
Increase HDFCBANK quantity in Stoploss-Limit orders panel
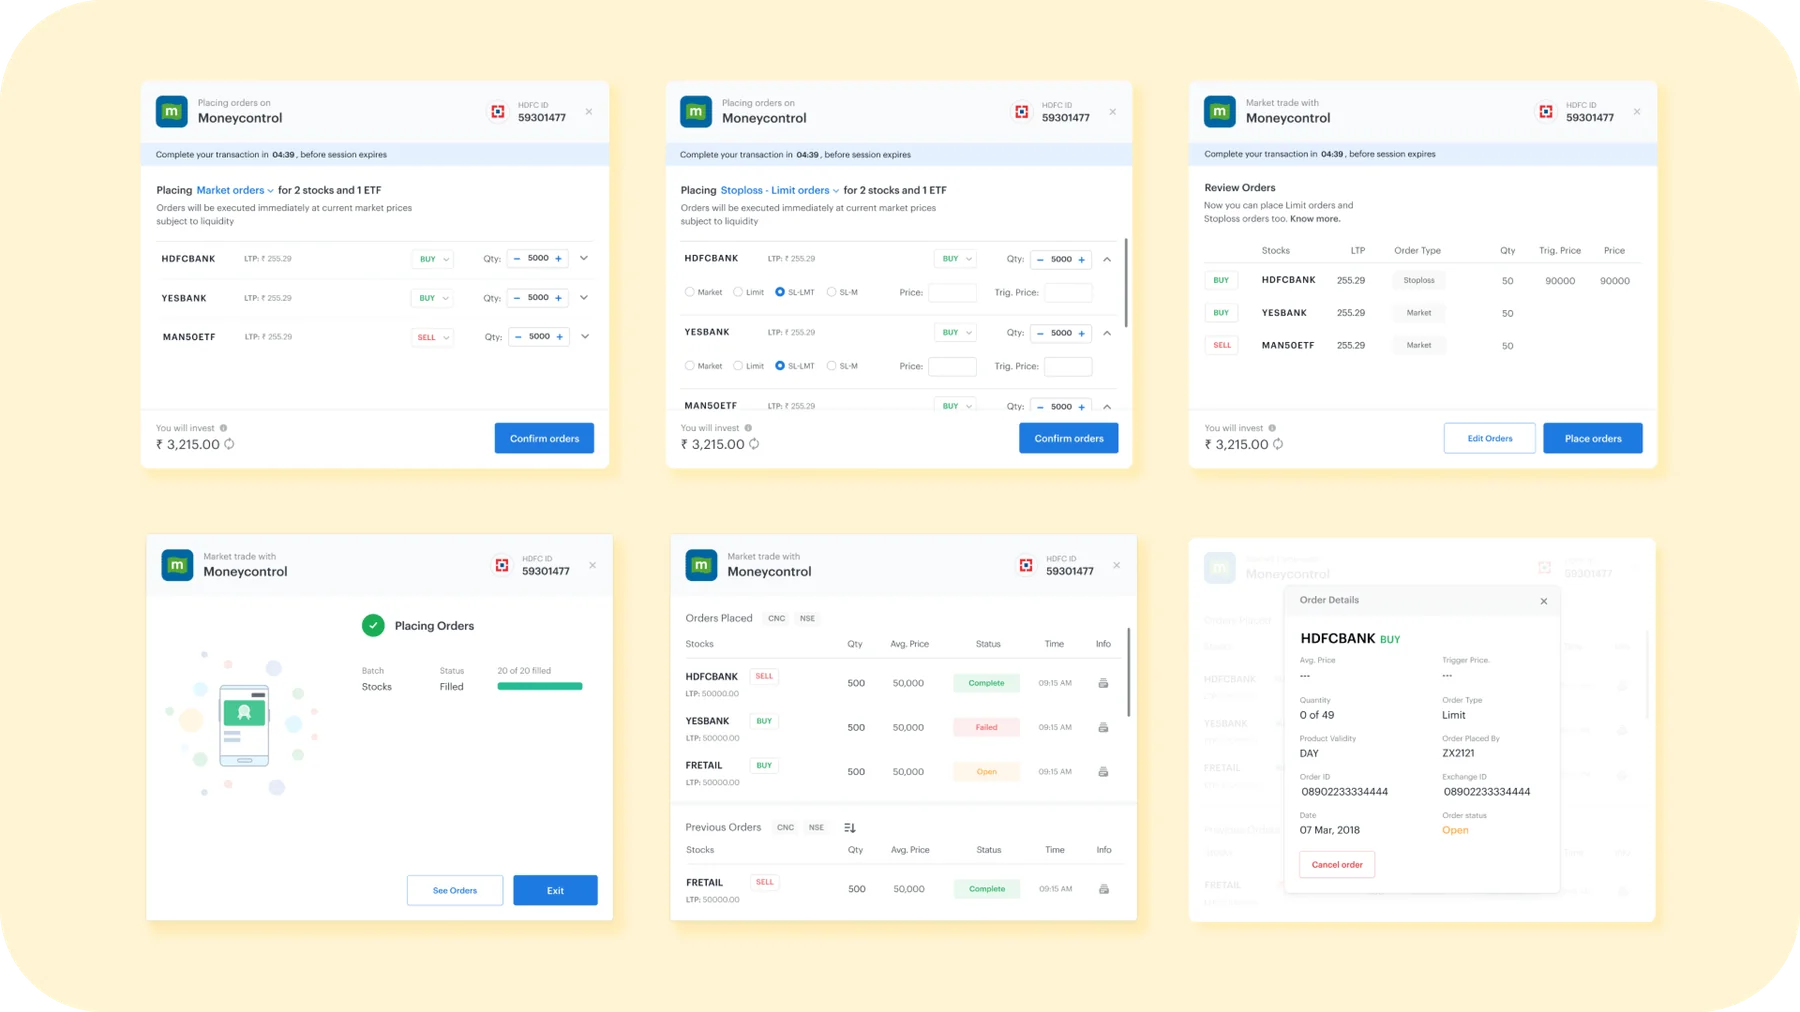point(1082,260)
